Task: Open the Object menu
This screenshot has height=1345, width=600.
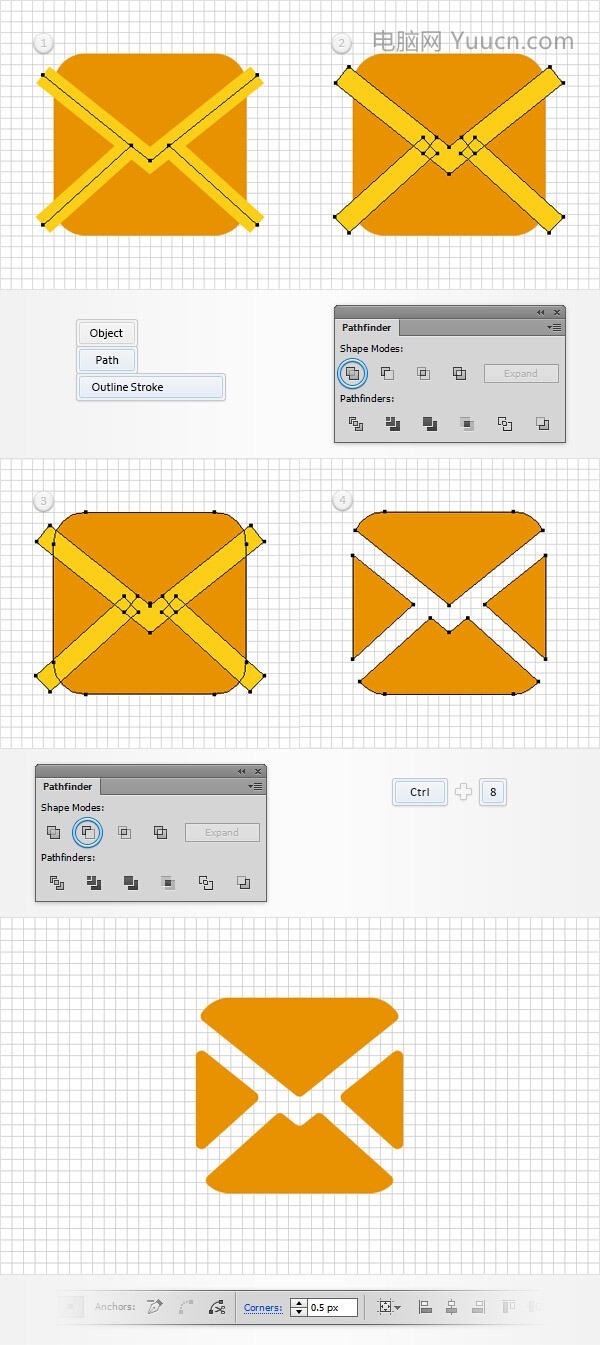Action: [106, 333]
